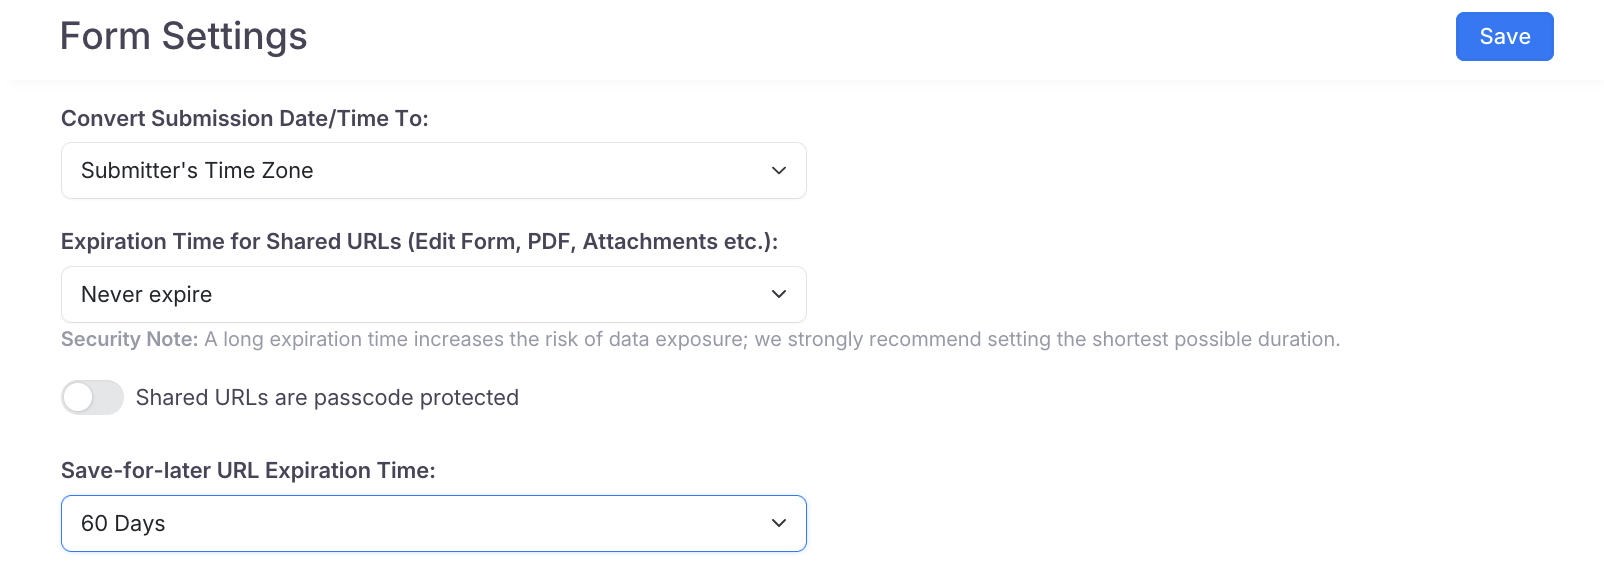Click the grey track of the passcode switch
Image resolution: width=1604 pixels, height=564 pixels.
109,398
